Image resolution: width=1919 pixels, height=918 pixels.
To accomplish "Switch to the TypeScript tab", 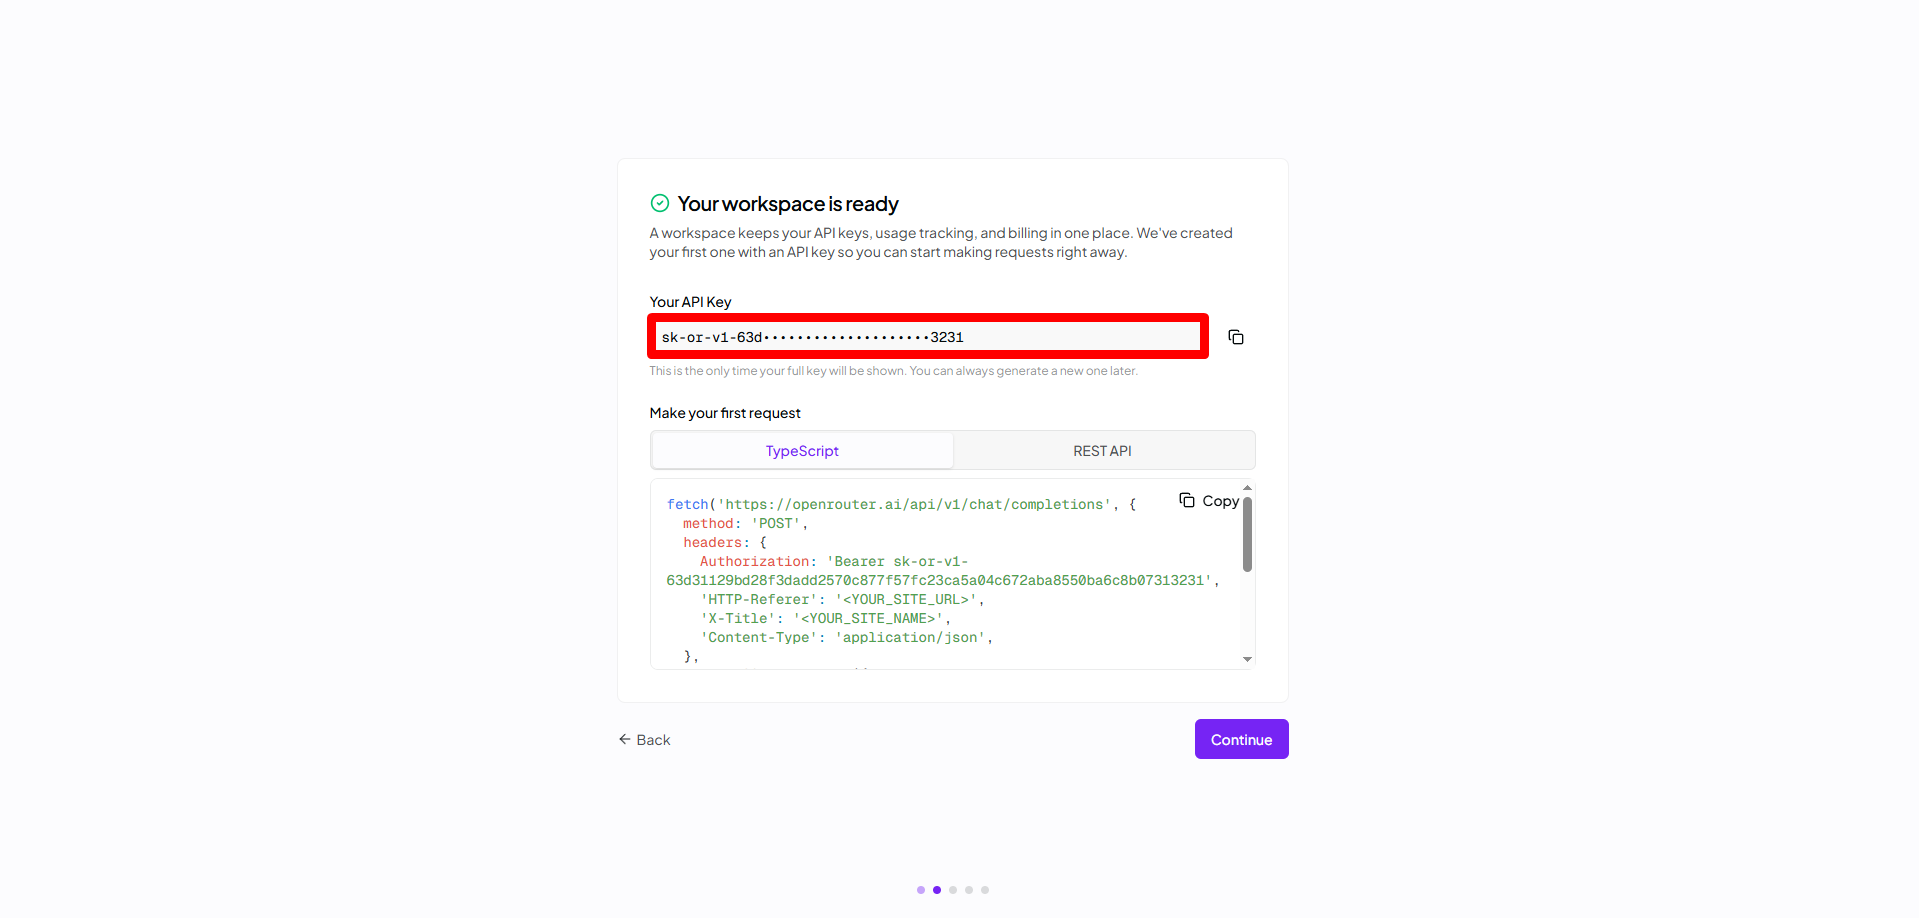I will click(802, 451).
